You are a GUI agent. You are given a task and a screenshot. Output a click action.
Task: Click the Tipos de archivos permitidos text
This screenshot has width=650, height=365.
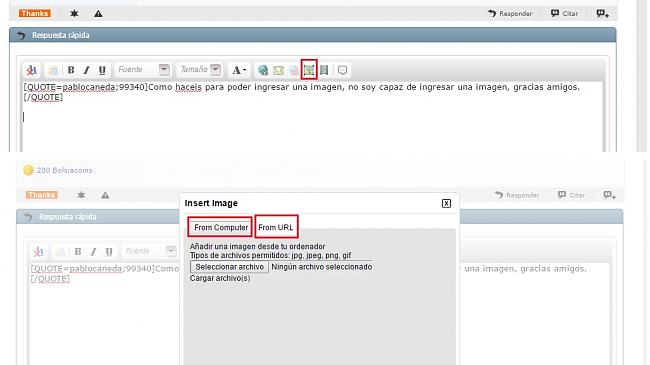271,256
